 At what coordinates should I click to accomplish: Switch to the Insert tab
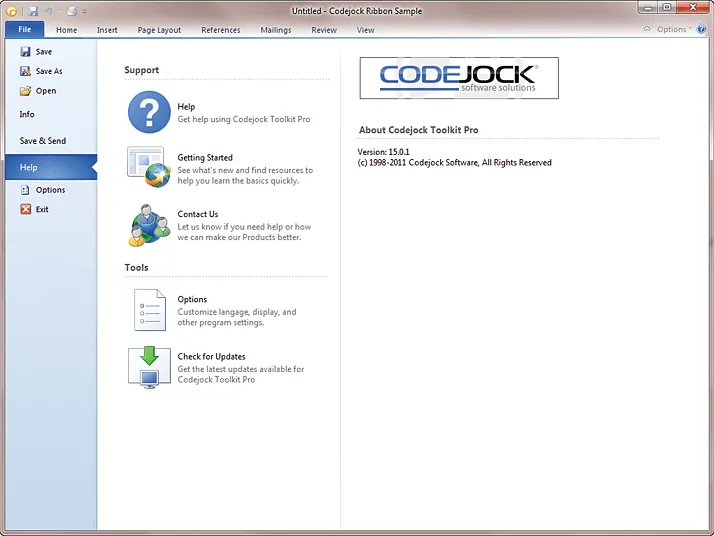107,30
